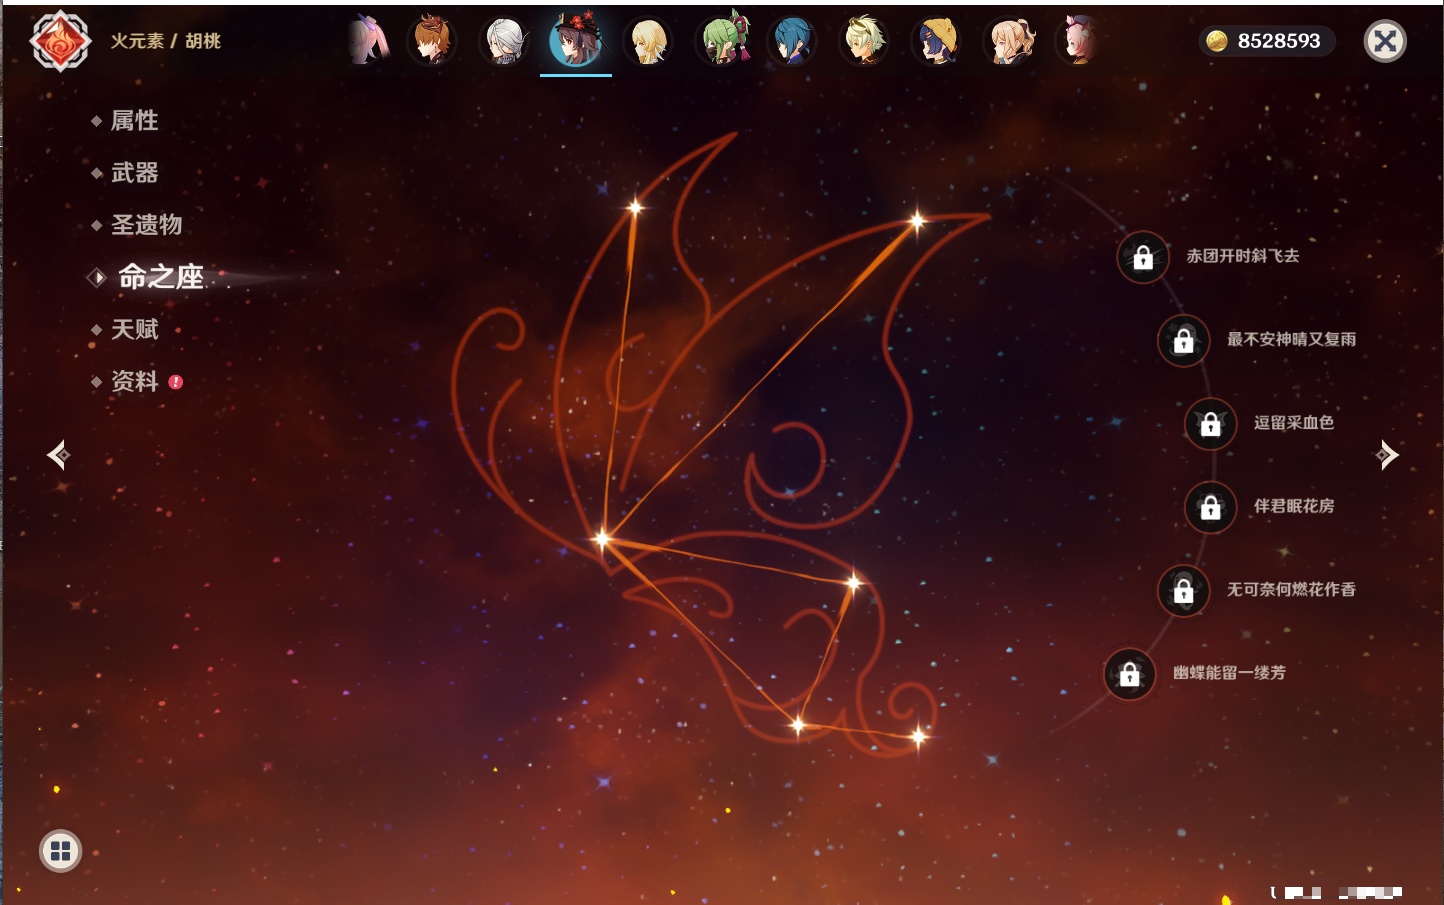Viewport: 1444px width, 905px height.
Task: Select the silver-haired character avatar
Action: [x=504, y=41]
